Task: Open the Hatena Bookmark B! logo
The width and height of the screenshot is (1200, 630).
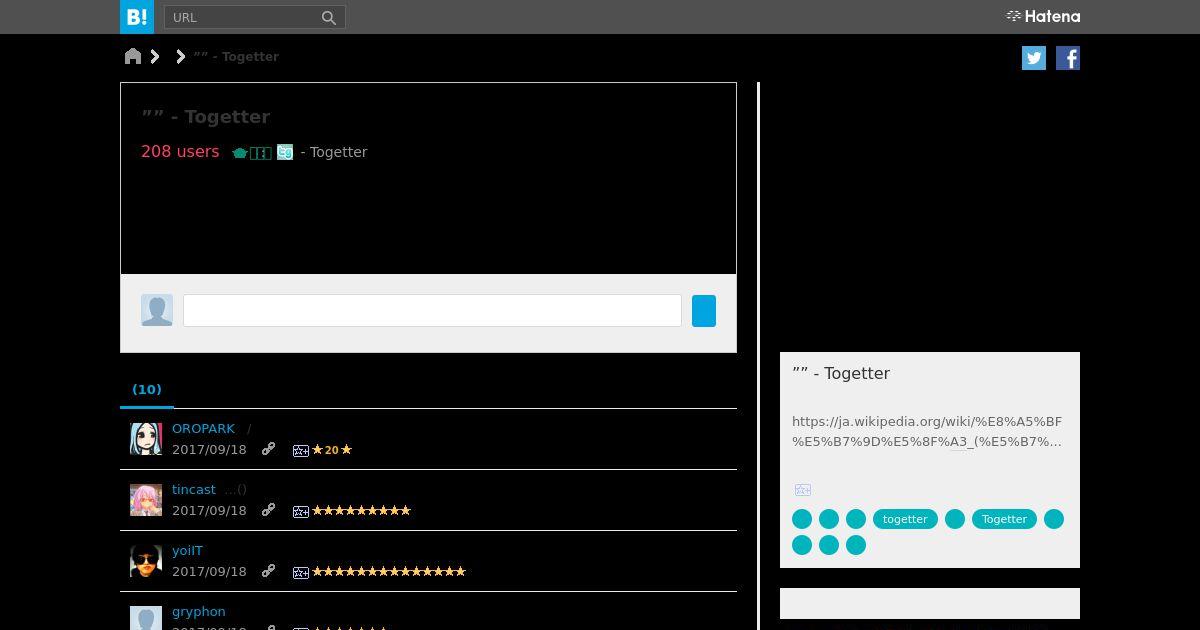Action: [137, 17]
